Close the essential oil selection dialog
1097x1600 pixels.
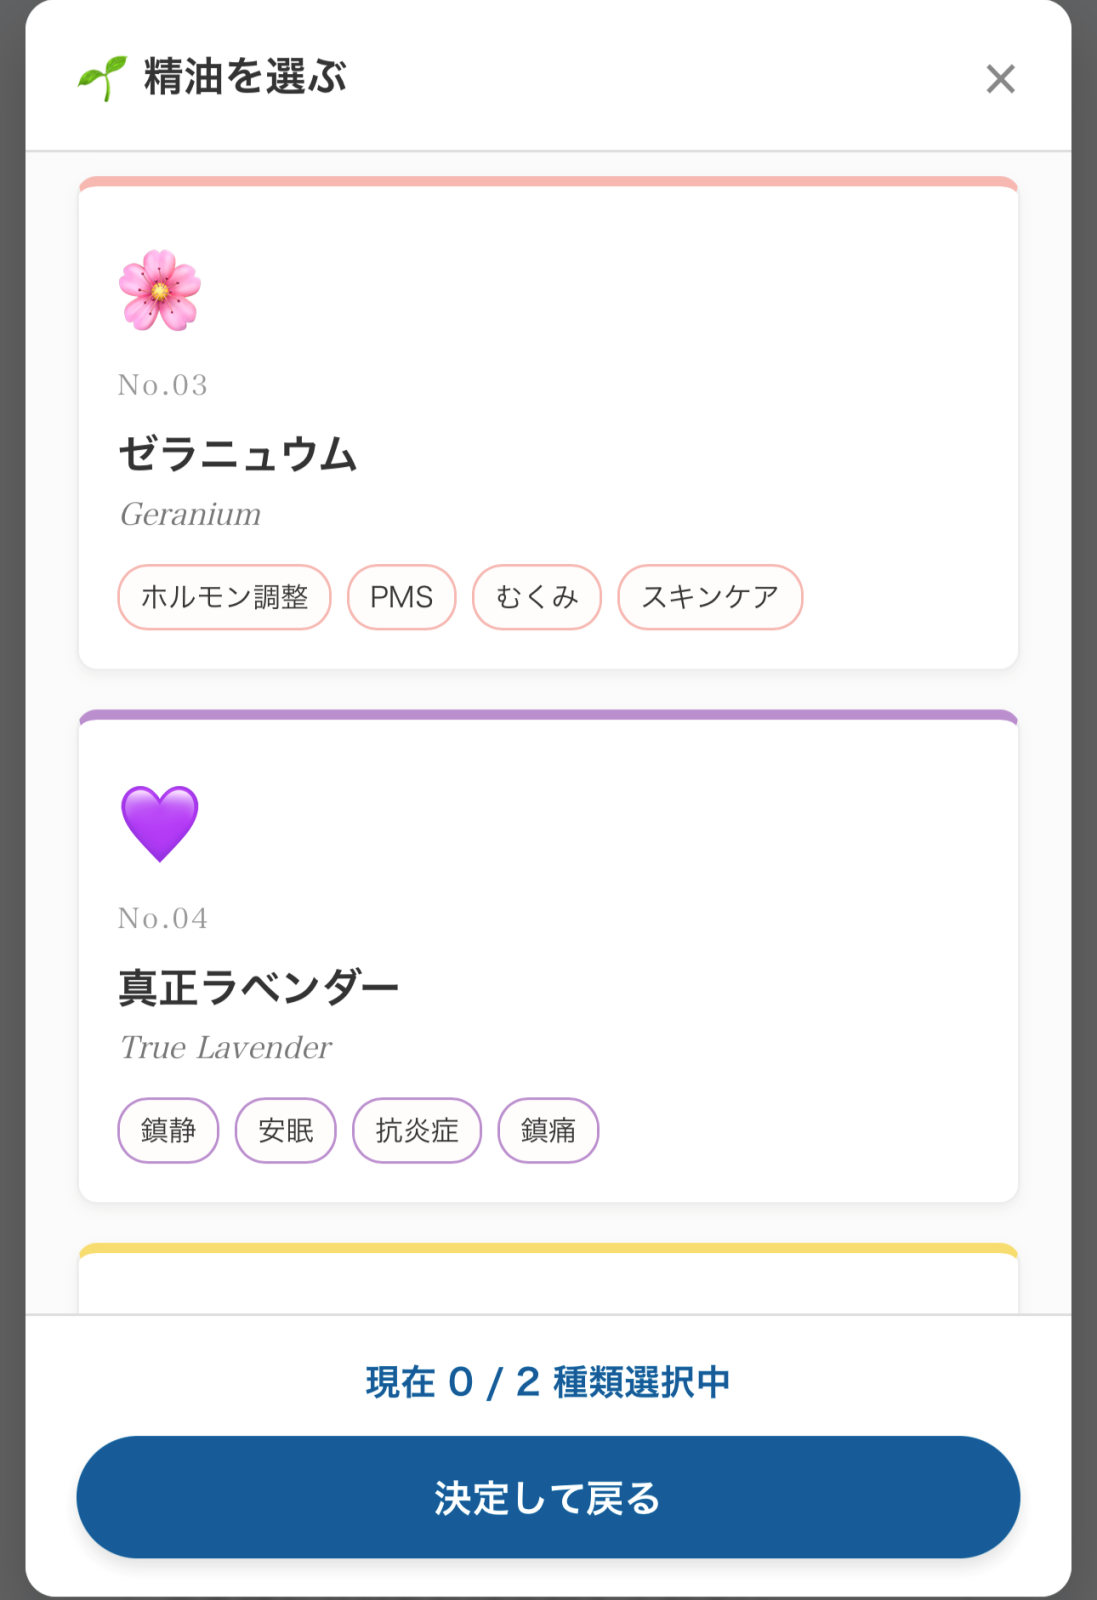[x=1000, y=79]
